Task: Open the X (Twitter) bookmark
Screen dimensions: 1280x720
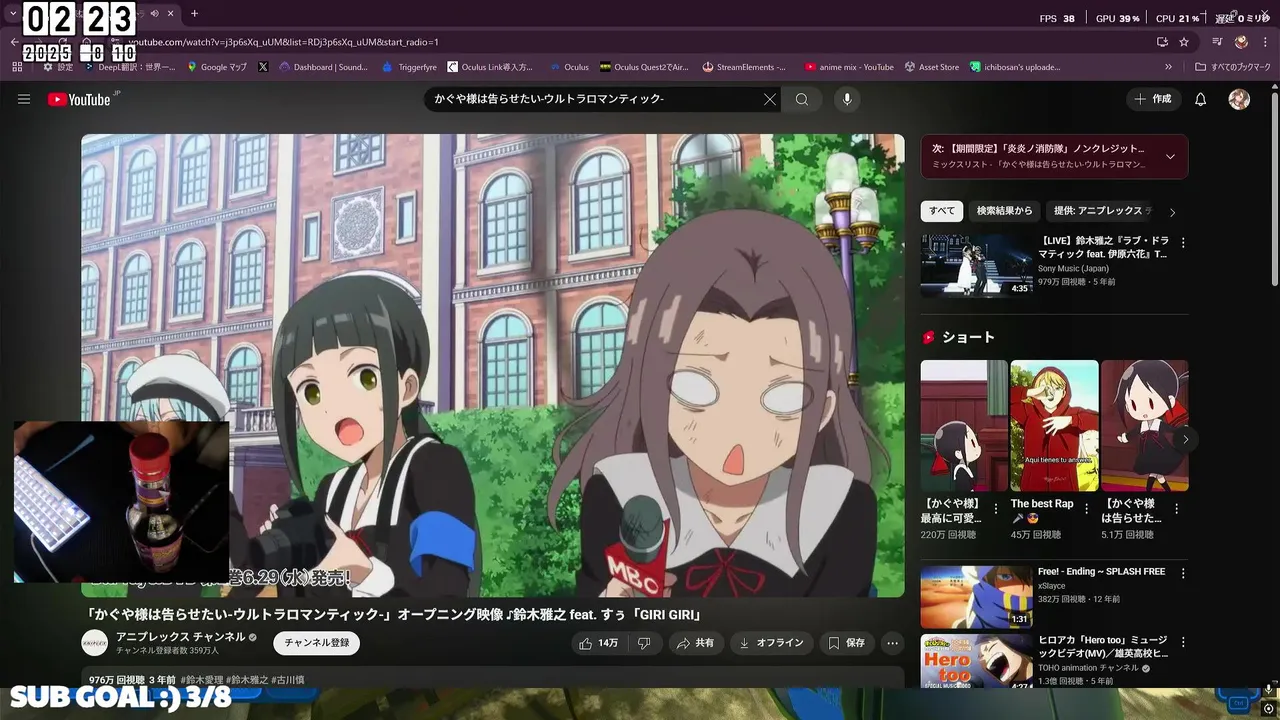Action: pyautogui.click(x=263, y=67)
